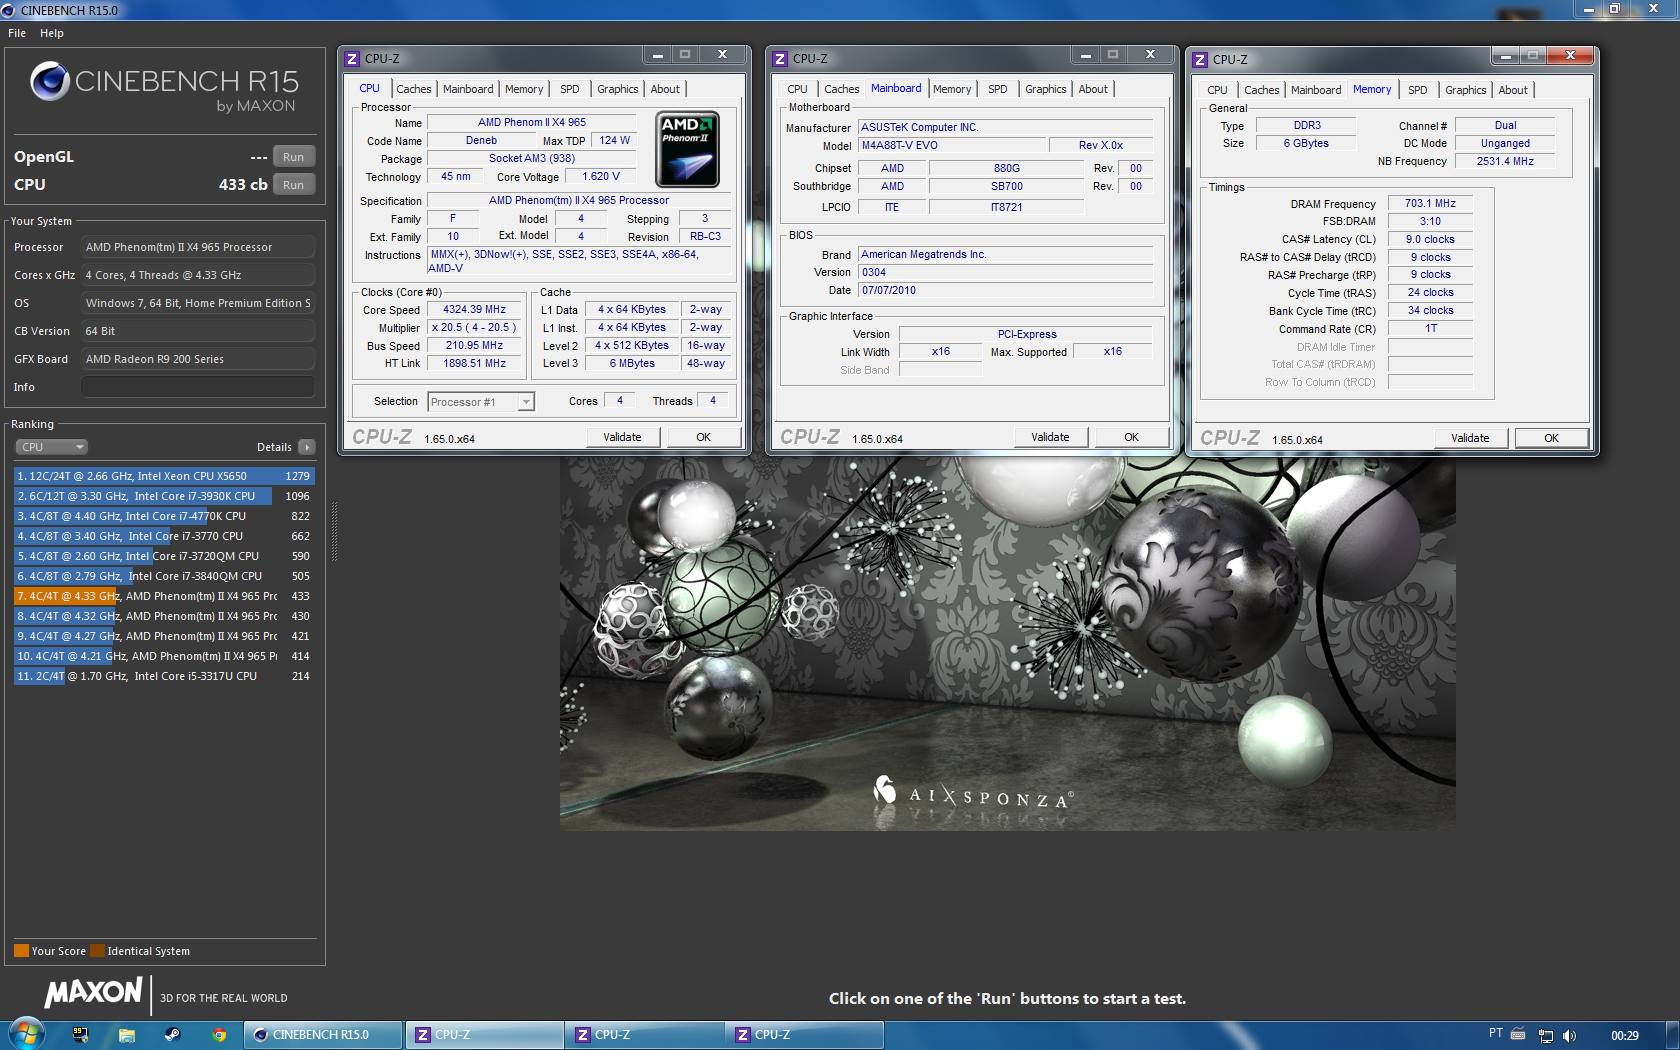This screenshot has height=1050, width=1680.
Task: Open the SPD tab in first CPU-Z window
Action: 569,89
